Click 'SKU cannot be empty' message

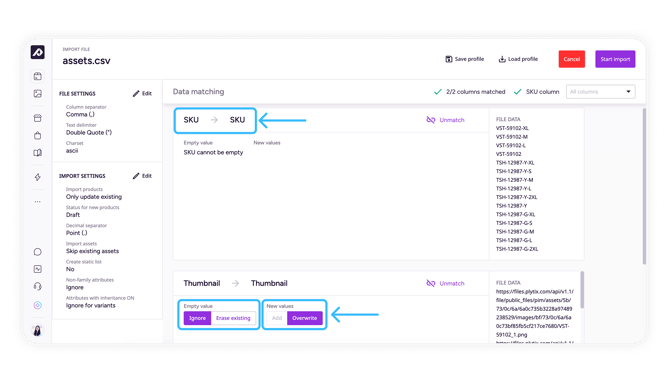[213, 153]
